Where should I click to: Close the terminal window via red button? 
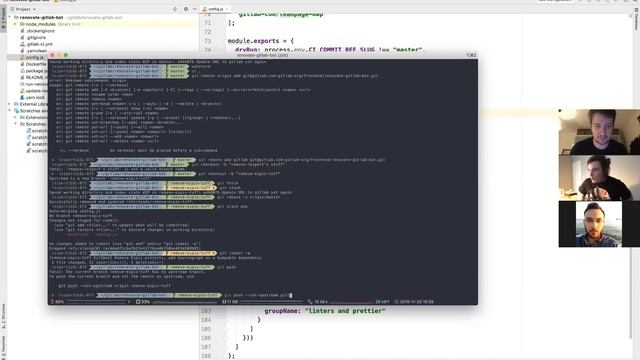click(x=52, y=55)
